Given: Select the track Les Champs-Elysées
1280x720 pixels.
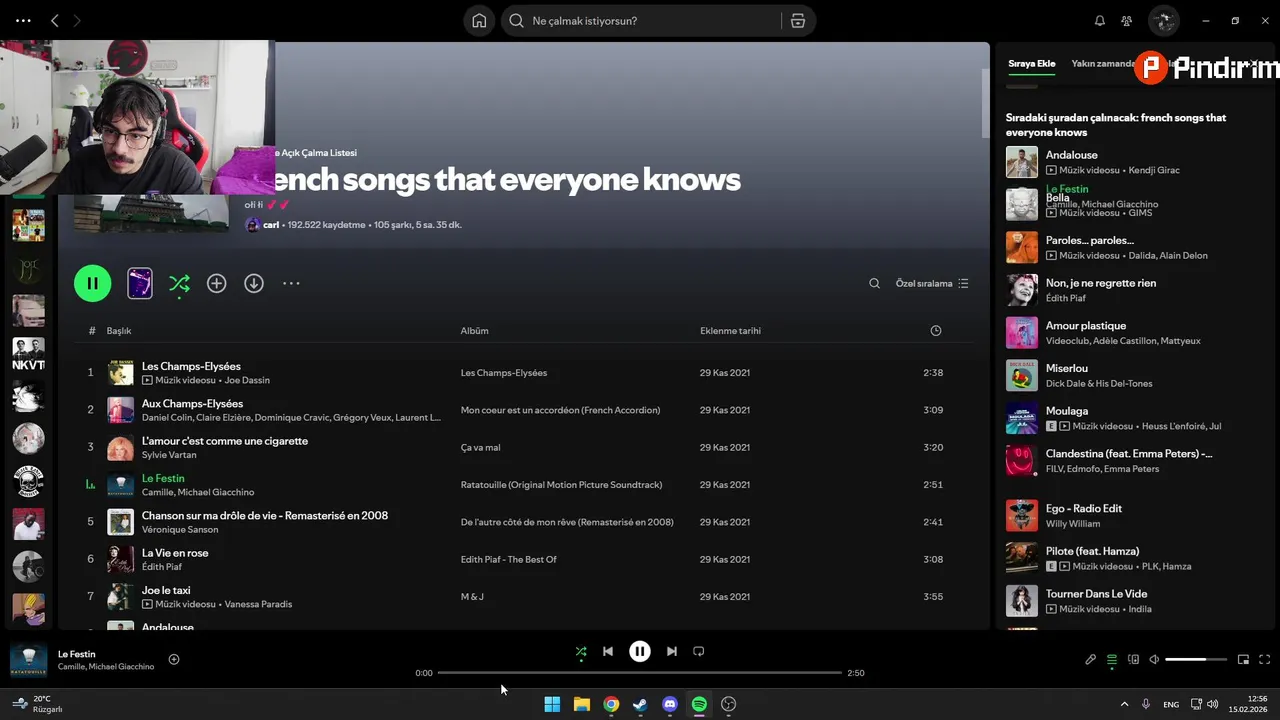Looking at the screenshot, I should [x=191, y=366].
